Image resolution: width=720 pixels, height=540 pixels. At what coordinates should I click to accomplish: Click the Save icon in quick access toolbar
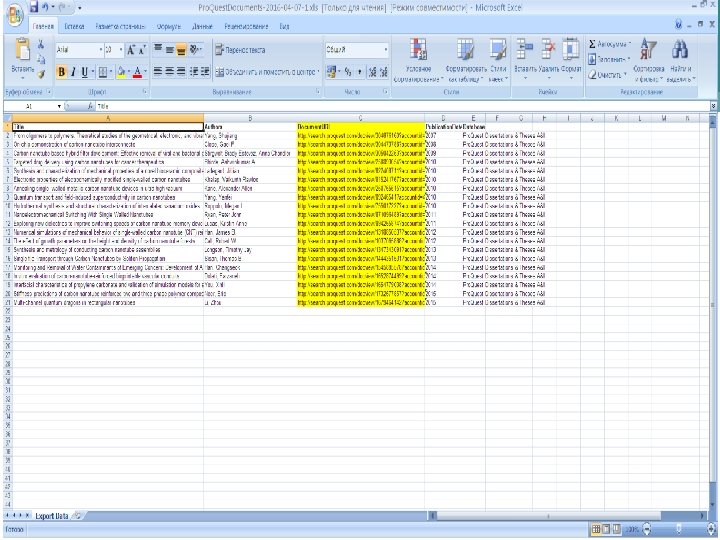[x=34, y=7]
